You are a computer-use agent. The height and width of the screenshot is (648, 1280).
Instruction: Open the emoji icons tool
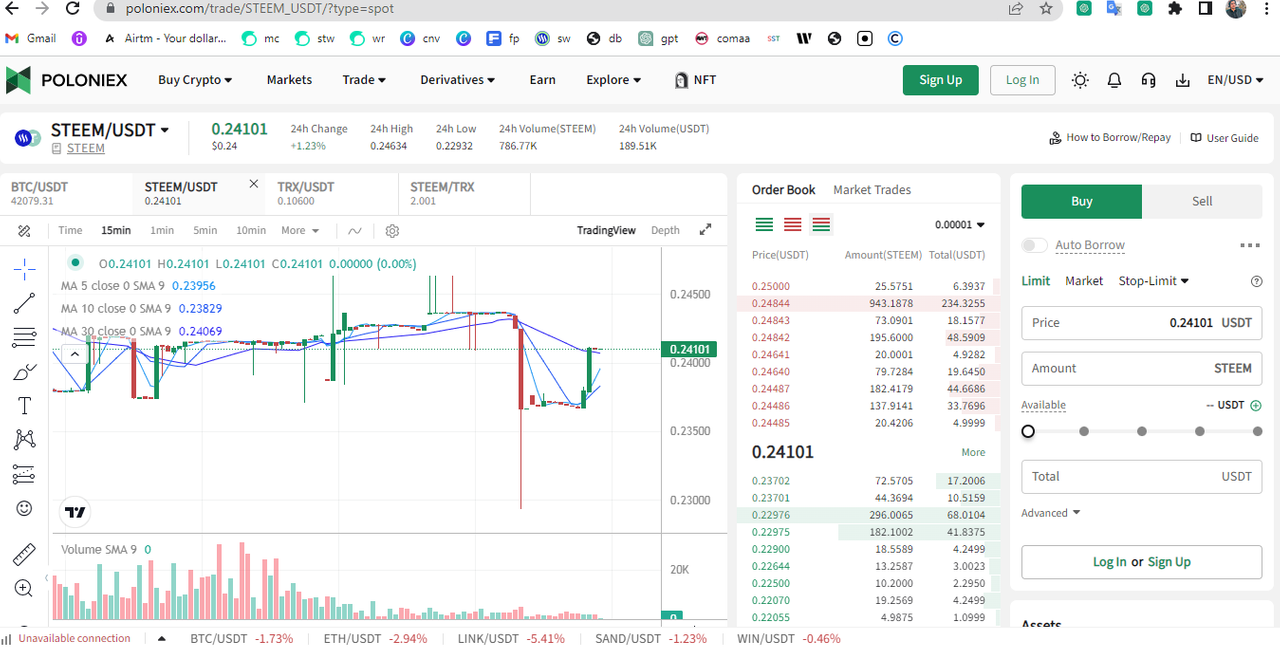click(25, 508)
